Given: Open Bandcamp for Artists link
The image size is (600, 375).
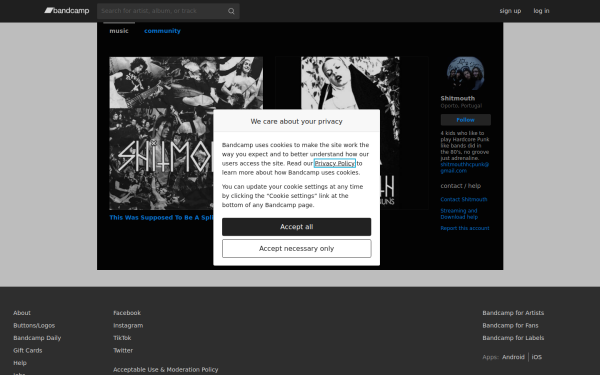Looking at the screenshot, I should 513,313.
